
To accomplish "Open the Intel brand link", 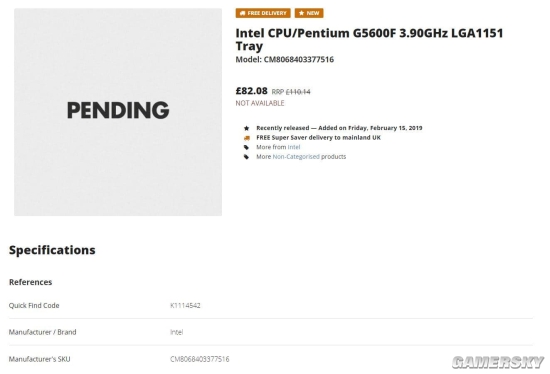I will (x=294, y=147).
